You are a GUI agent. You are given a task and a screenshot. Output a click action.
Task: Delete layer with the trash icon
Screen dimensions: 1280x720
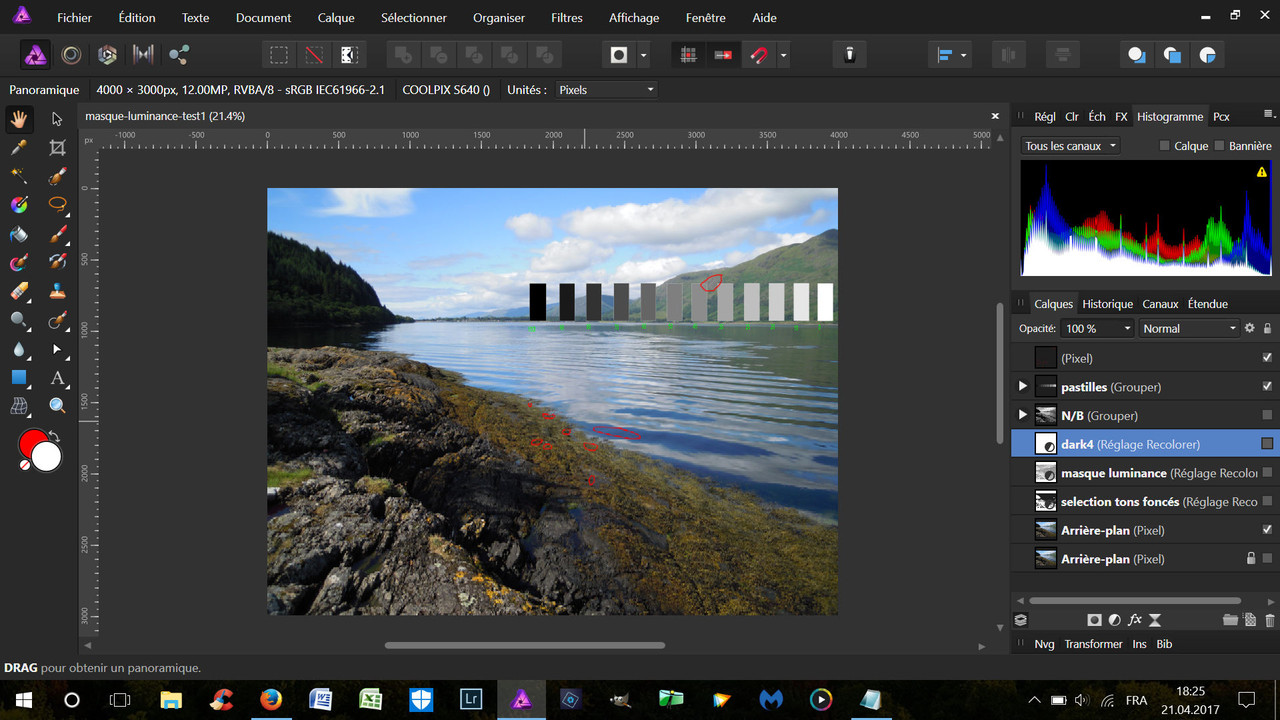pyautogui.click(x=1270, y=620)
